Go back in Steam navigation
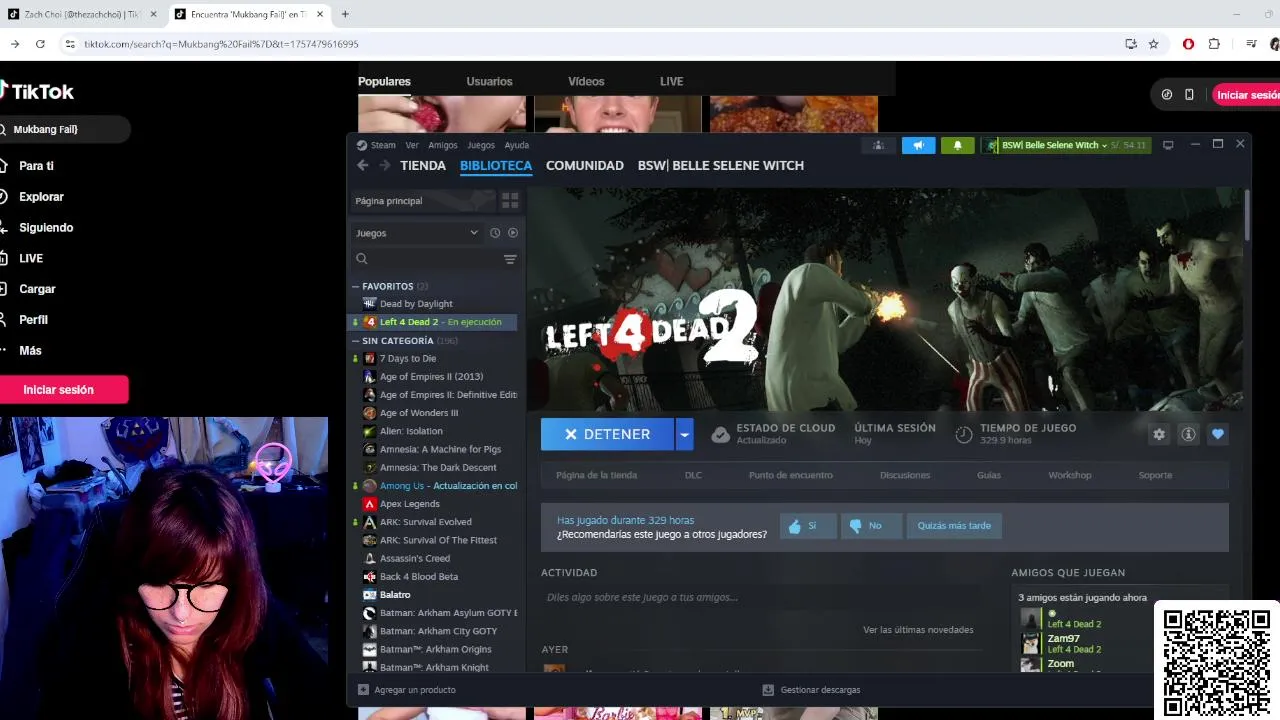This screenshot has height=720, width=1280. click(x=363, y=166)
